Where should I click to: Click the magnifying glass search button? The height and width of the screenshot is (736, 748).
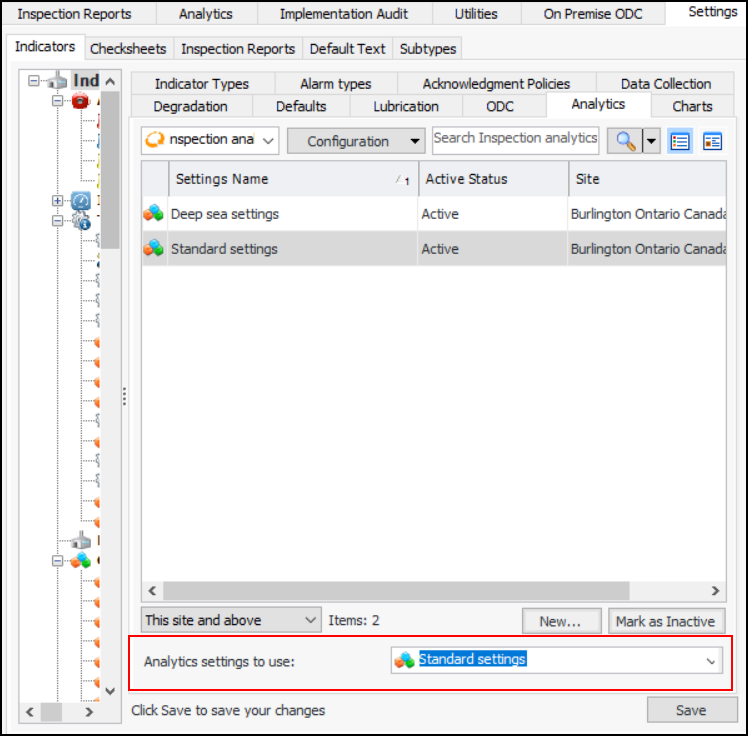(625, 141)
